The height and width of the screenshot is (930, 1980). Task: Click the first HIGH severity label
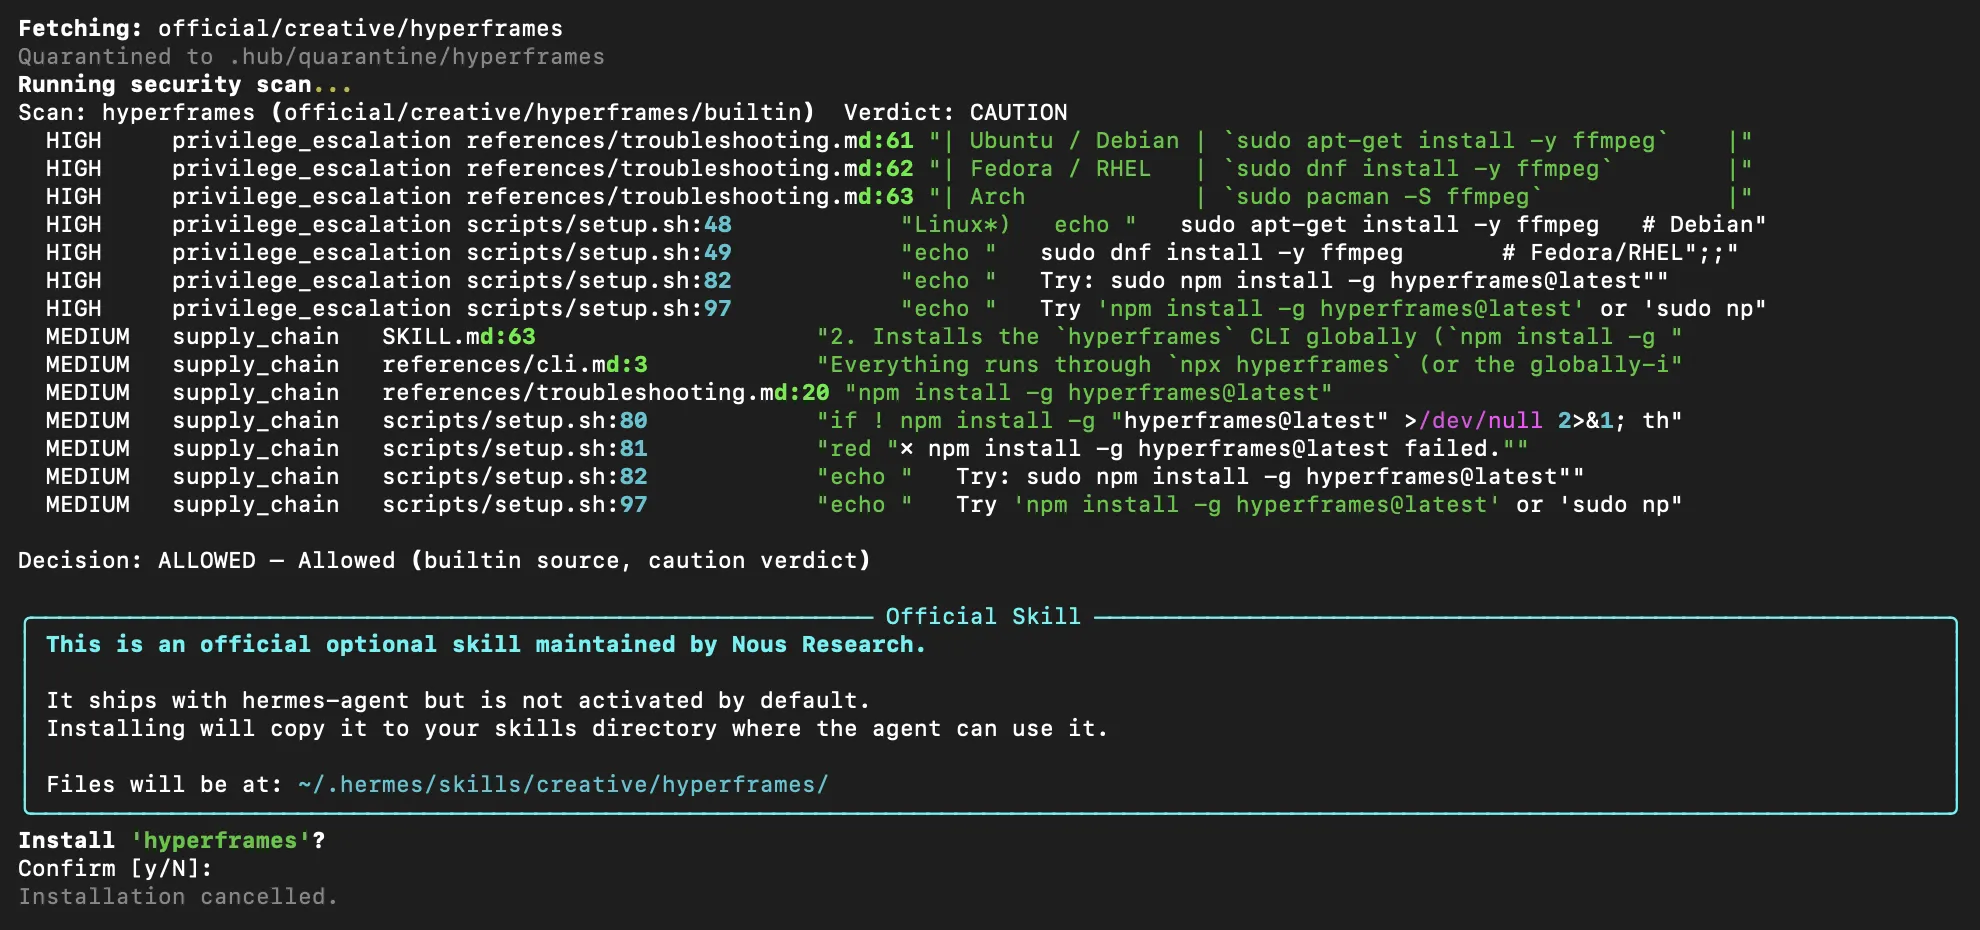click(74, 141)
